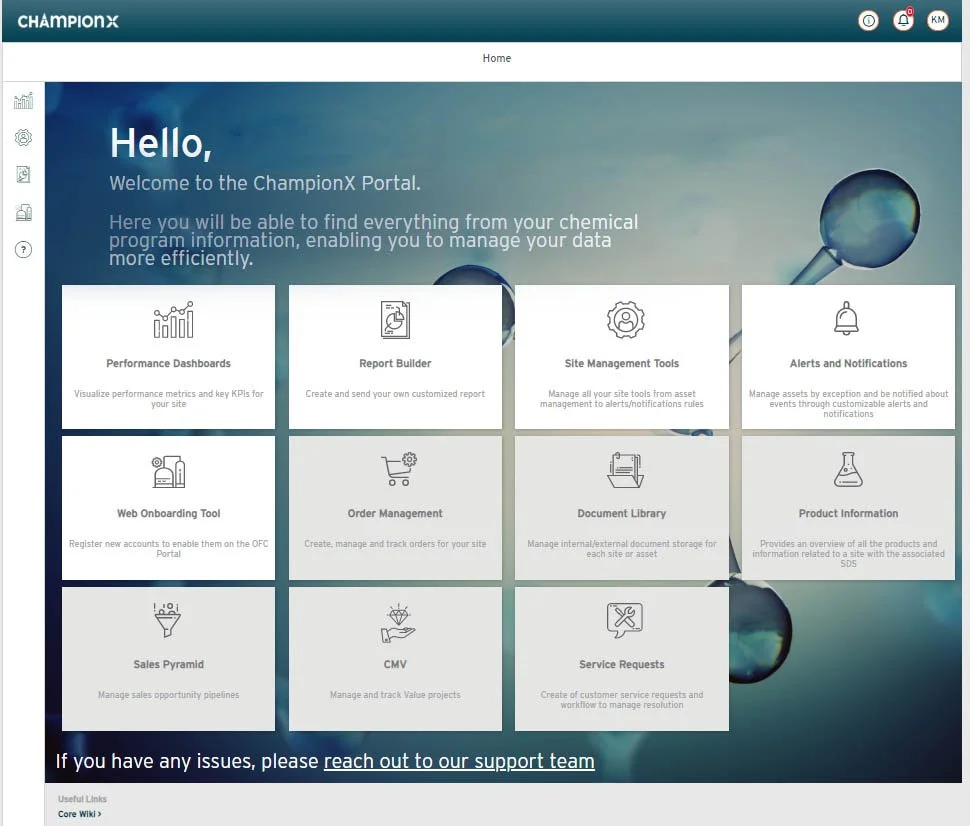Click the ChampionX logo in header
The width and height of the screenshot is (970, 826).
coord(68,21)
